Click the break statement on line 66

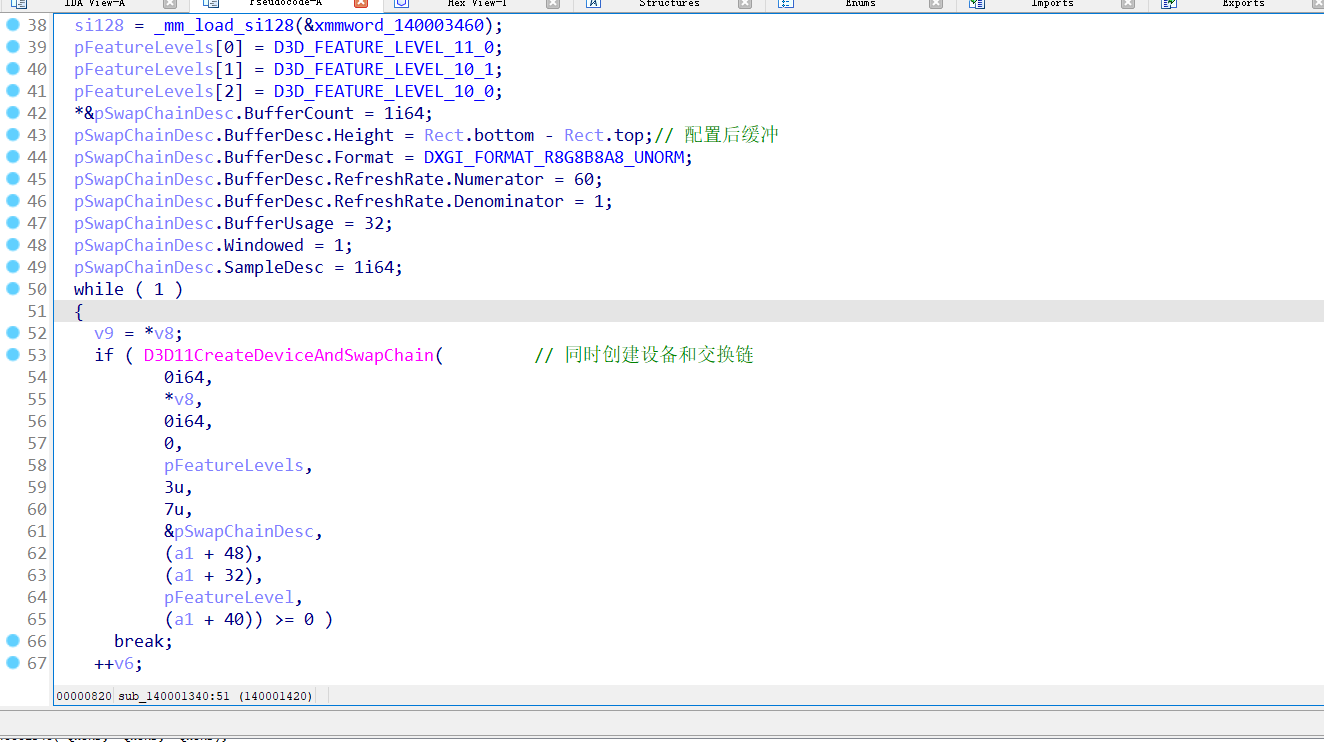pyautogui.click(x=144, y=641)
